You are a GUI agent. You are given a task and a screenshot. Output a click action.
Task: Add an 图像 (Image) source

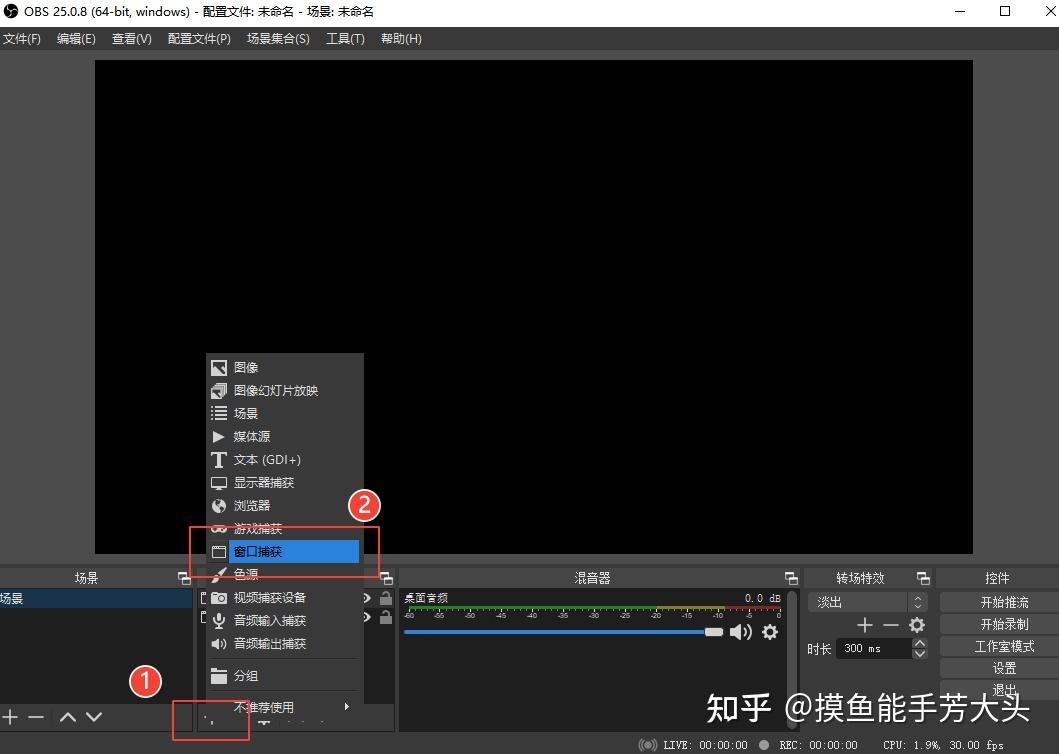coord(284,368)
